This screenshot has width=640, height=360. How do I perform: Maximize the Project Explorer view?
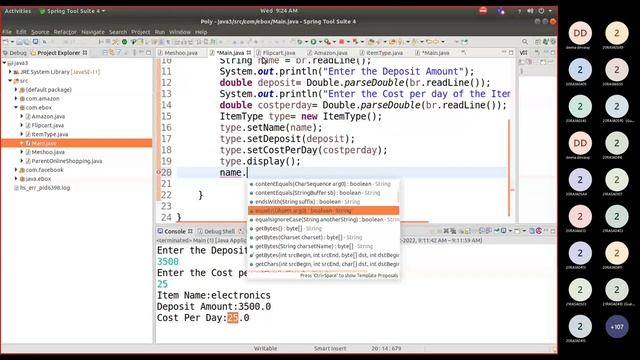pyautogui.click(x=148, y=53)
